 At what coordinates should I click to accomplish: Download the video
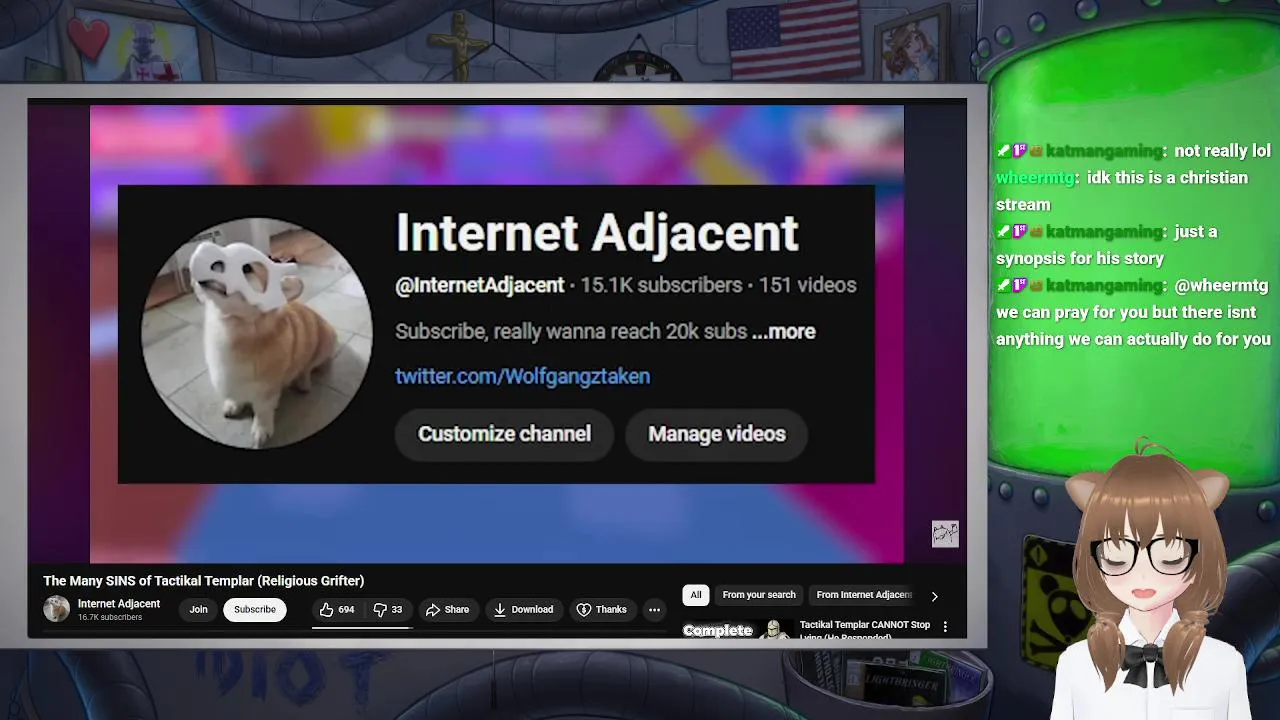coord(523,610)
